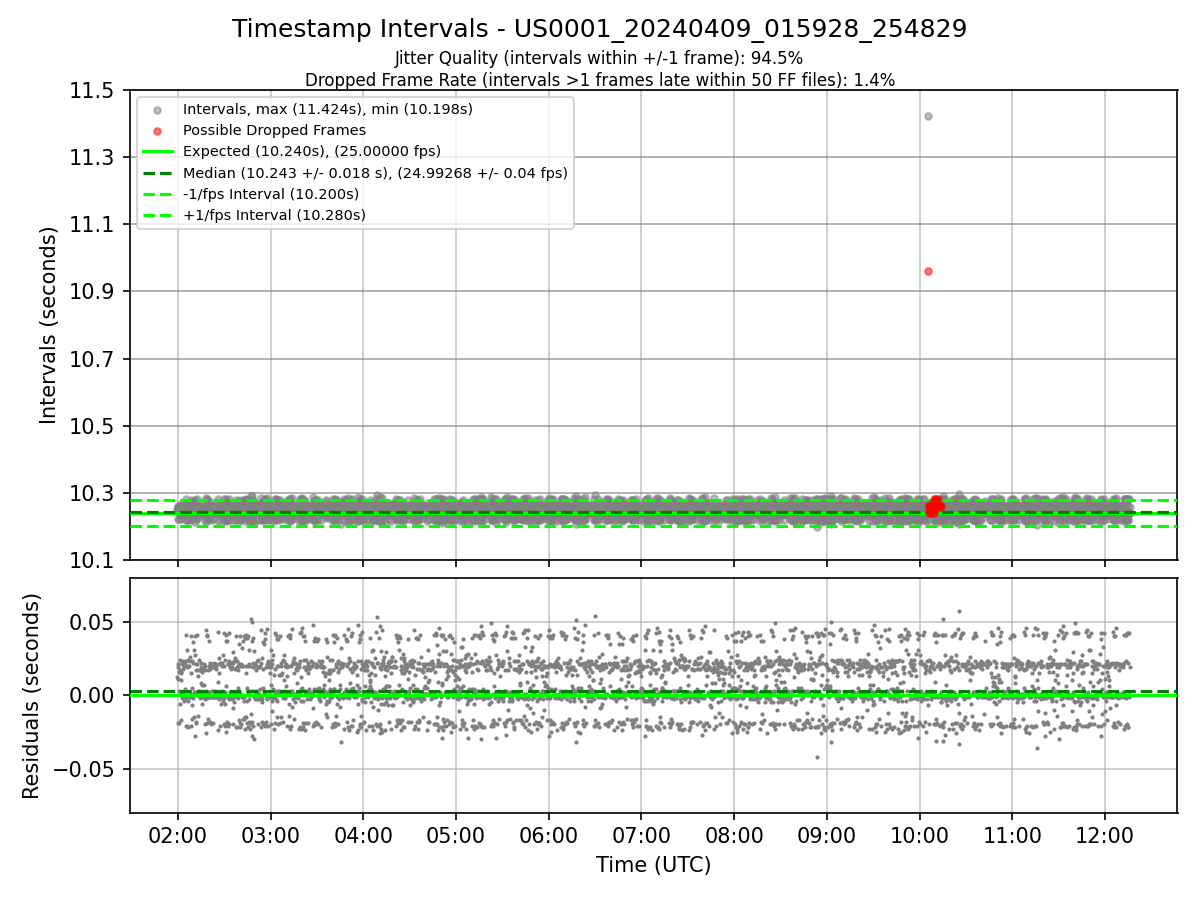Click the lowest residual point near −0.042 before 09:00

point(817,757)
